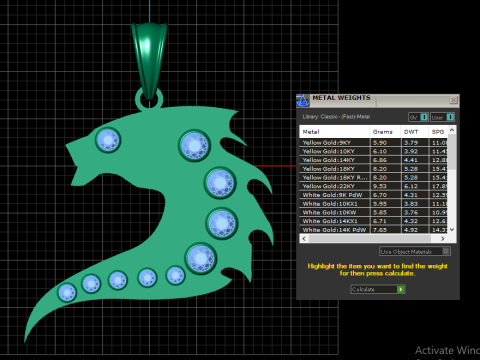Click the 4.31 DWT cell

point(414,195)
